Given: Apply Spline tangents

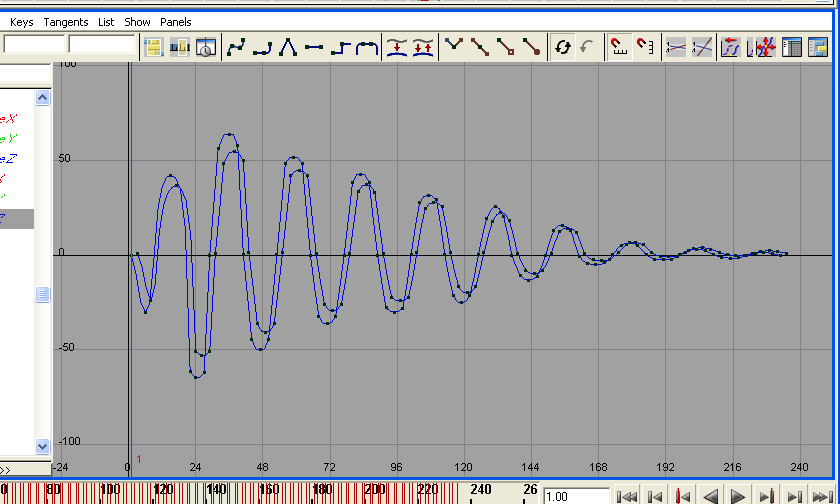Looking at the screenshot, I should coord(236,47).
